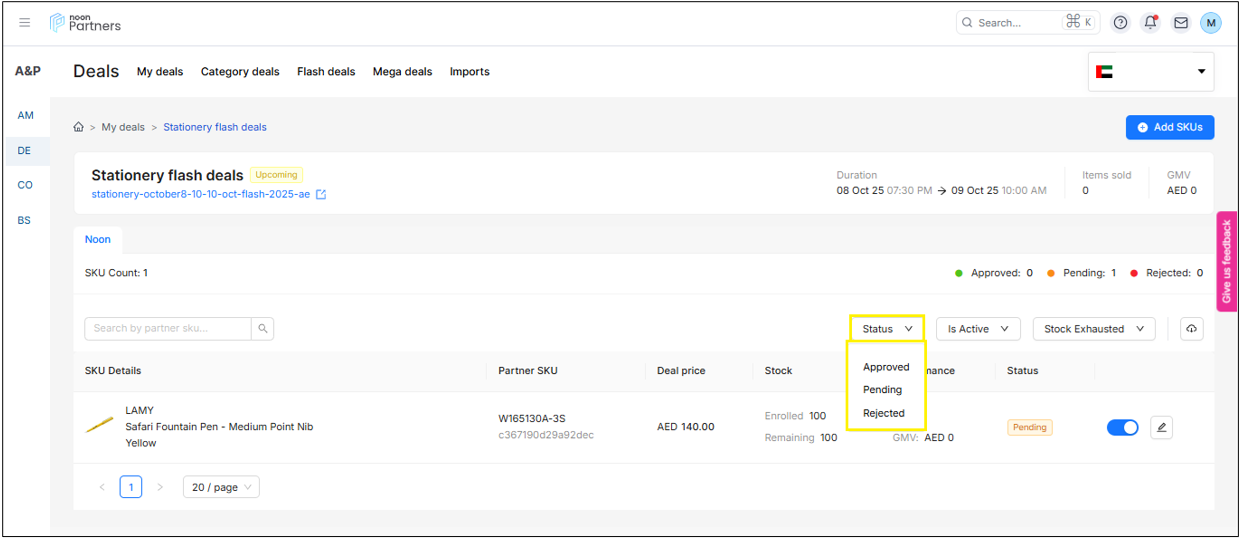1242x539 pixels.
Task: Open the notifications bell
Action: click(x=1150, y=22)
